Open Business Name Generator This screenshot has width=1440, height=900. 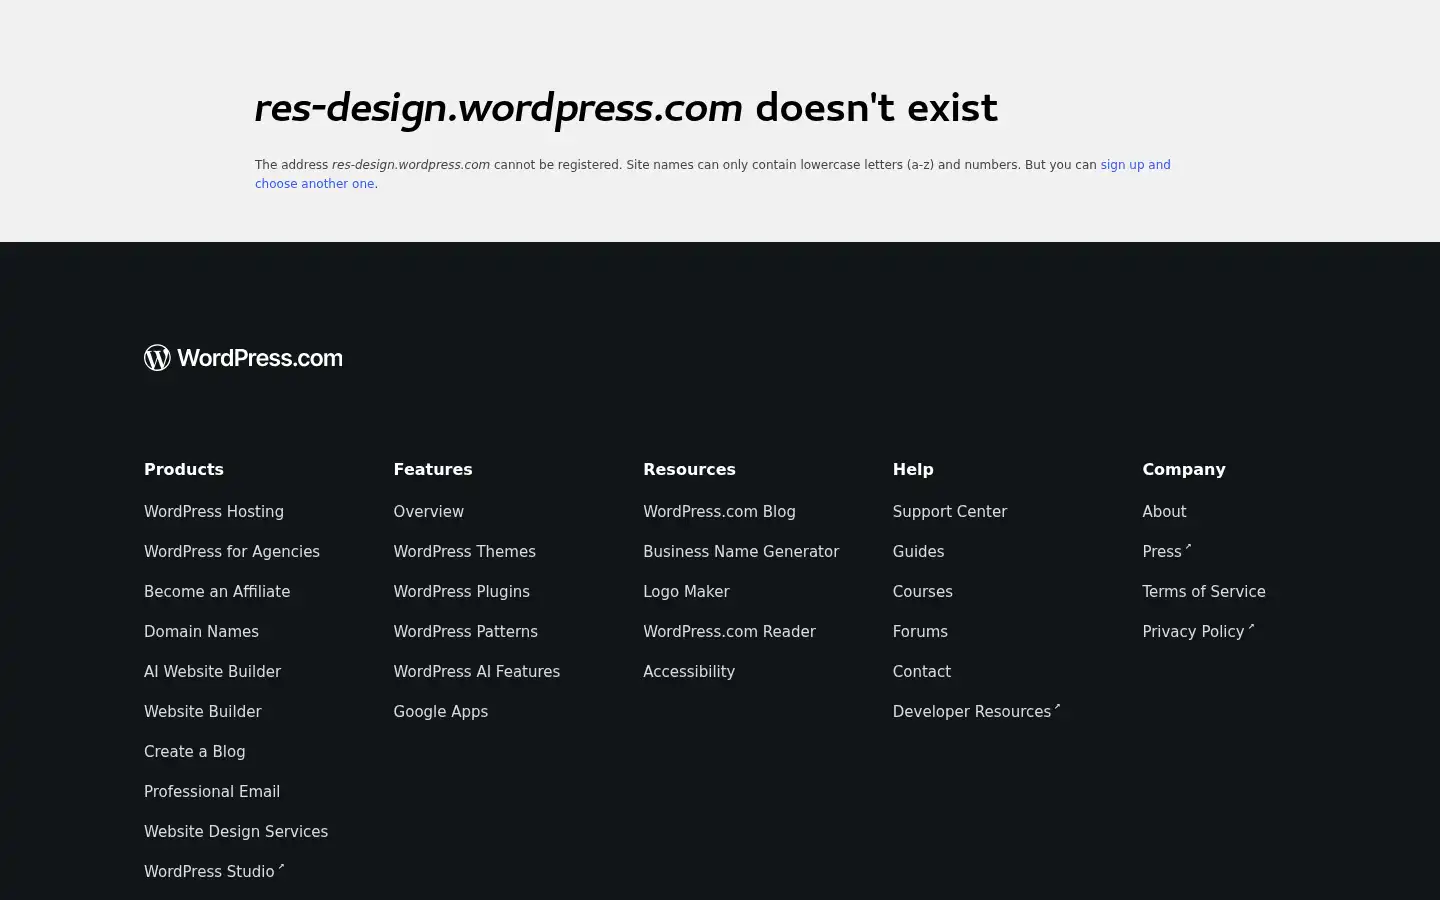pyautogui.click(x=741, y=552)
